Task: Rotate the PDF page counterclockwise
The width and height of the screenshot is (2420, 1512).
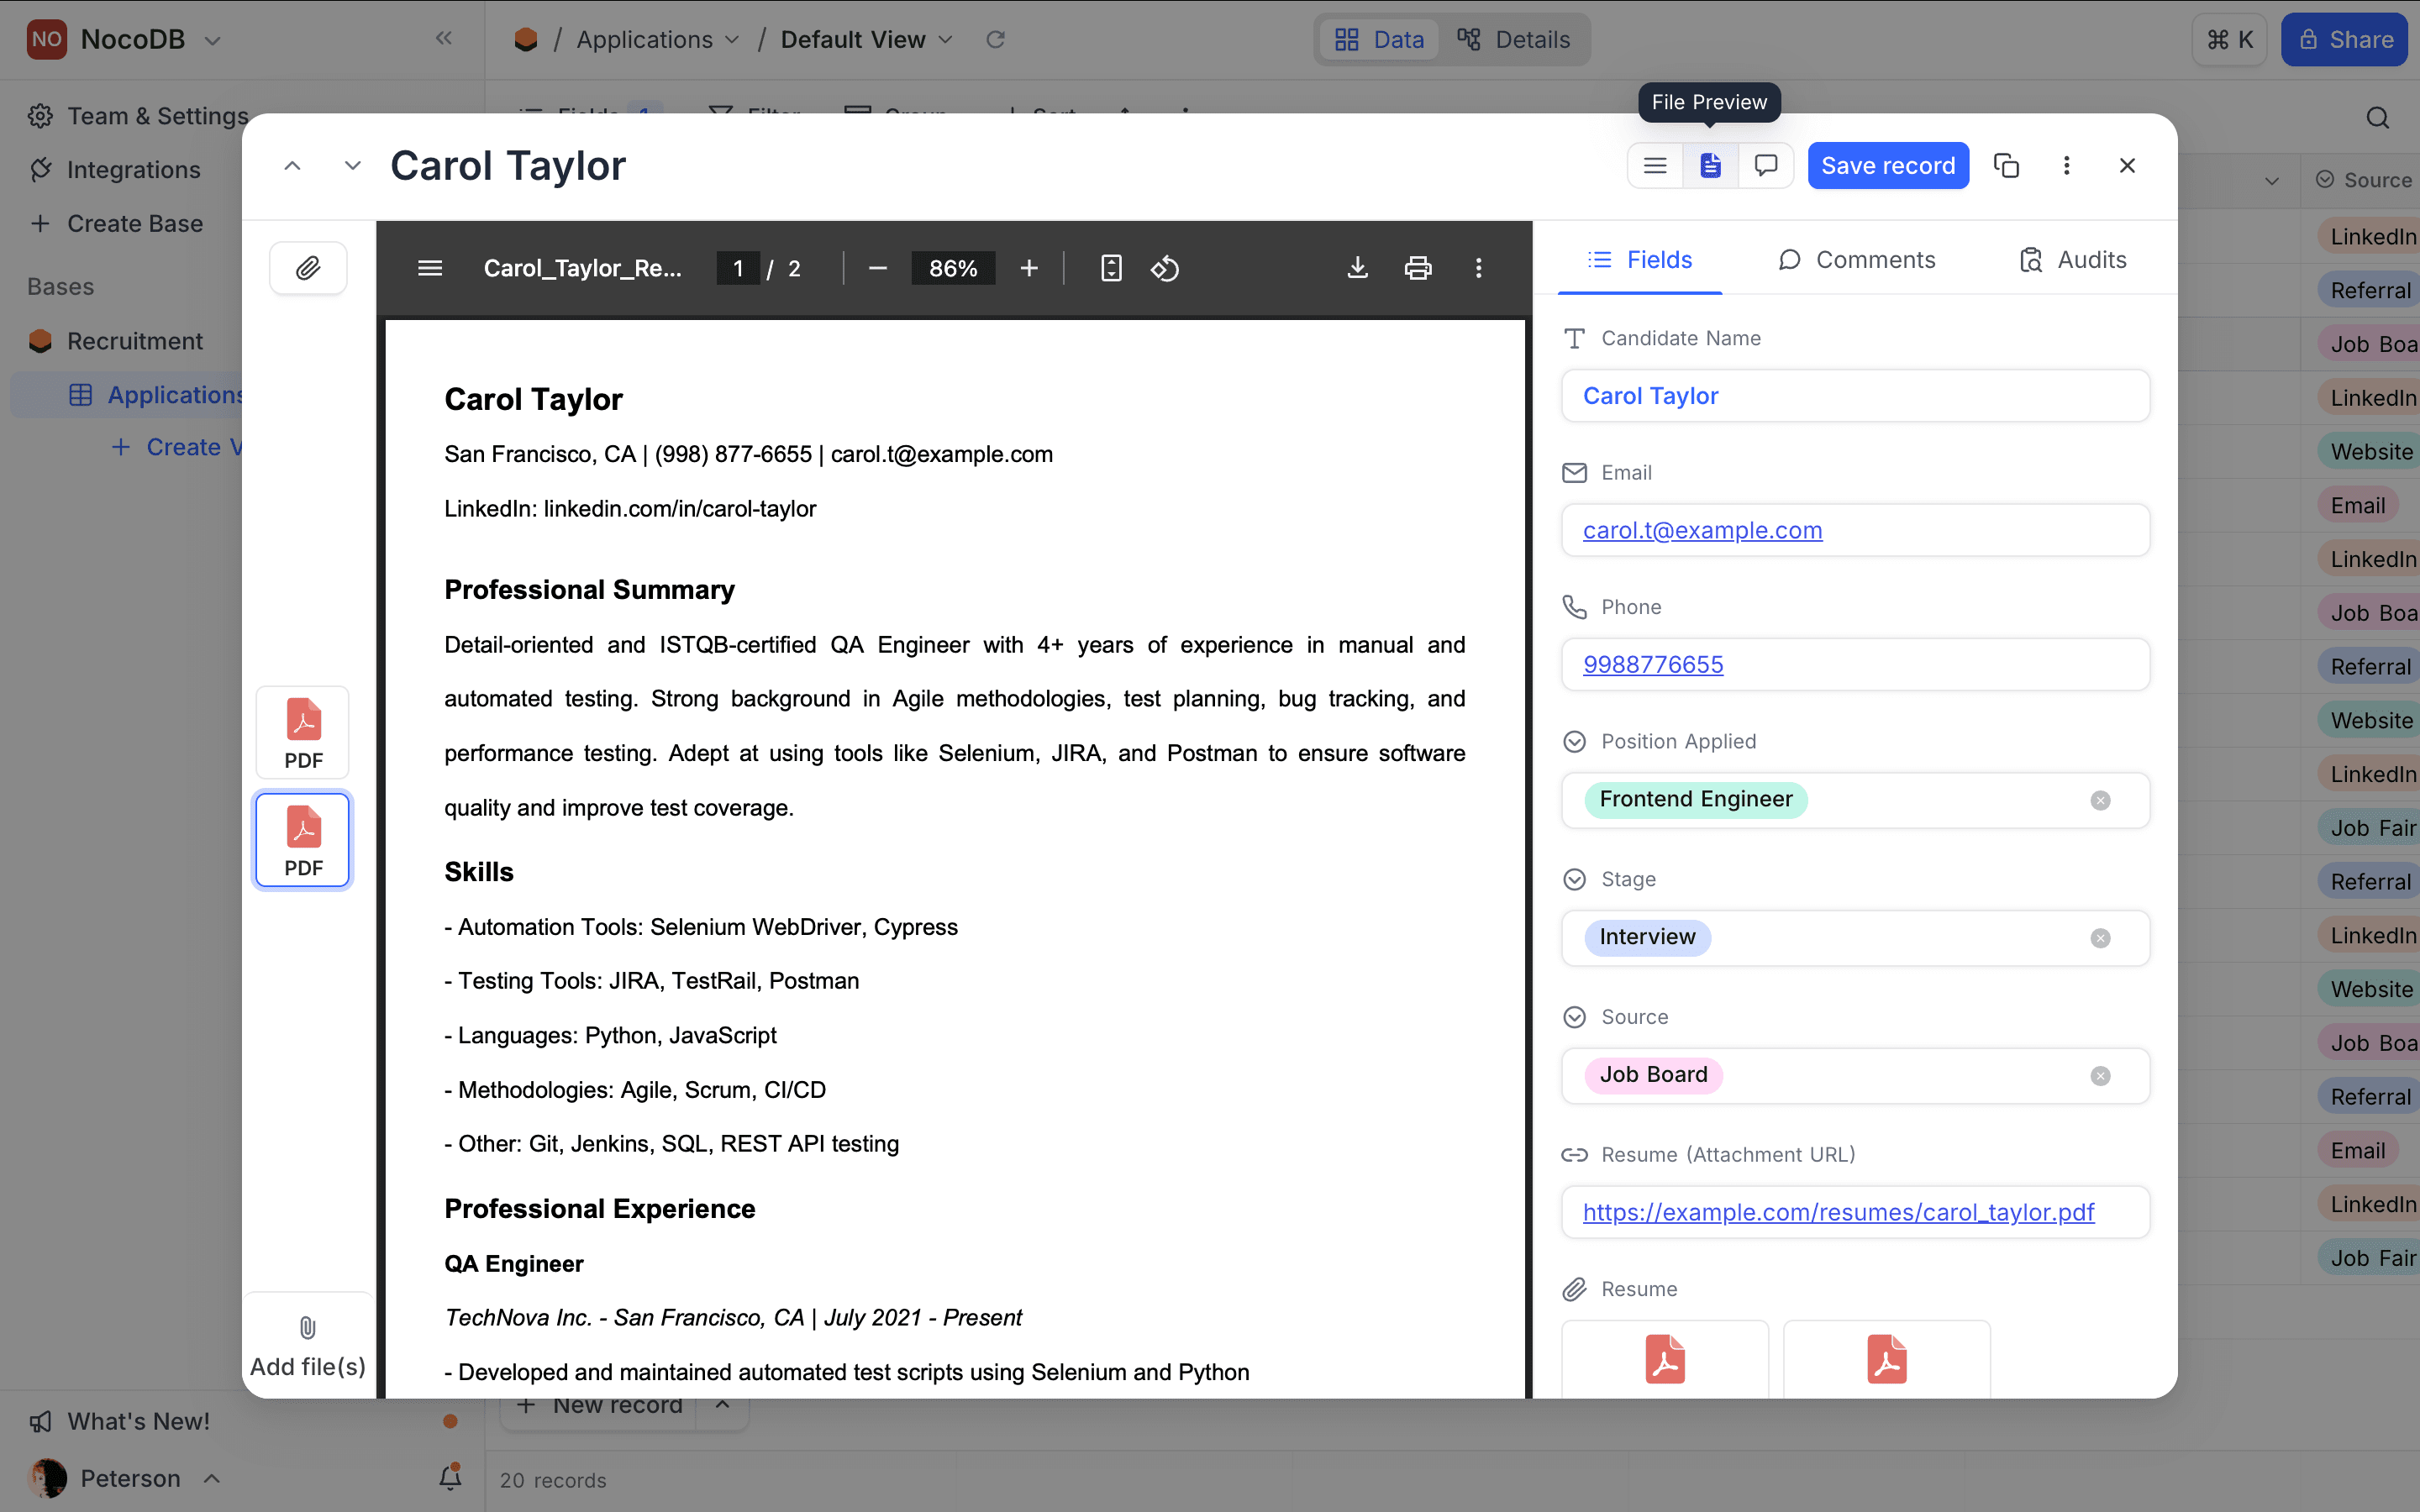Action: pyautogui.click(x=1165, y=268)
